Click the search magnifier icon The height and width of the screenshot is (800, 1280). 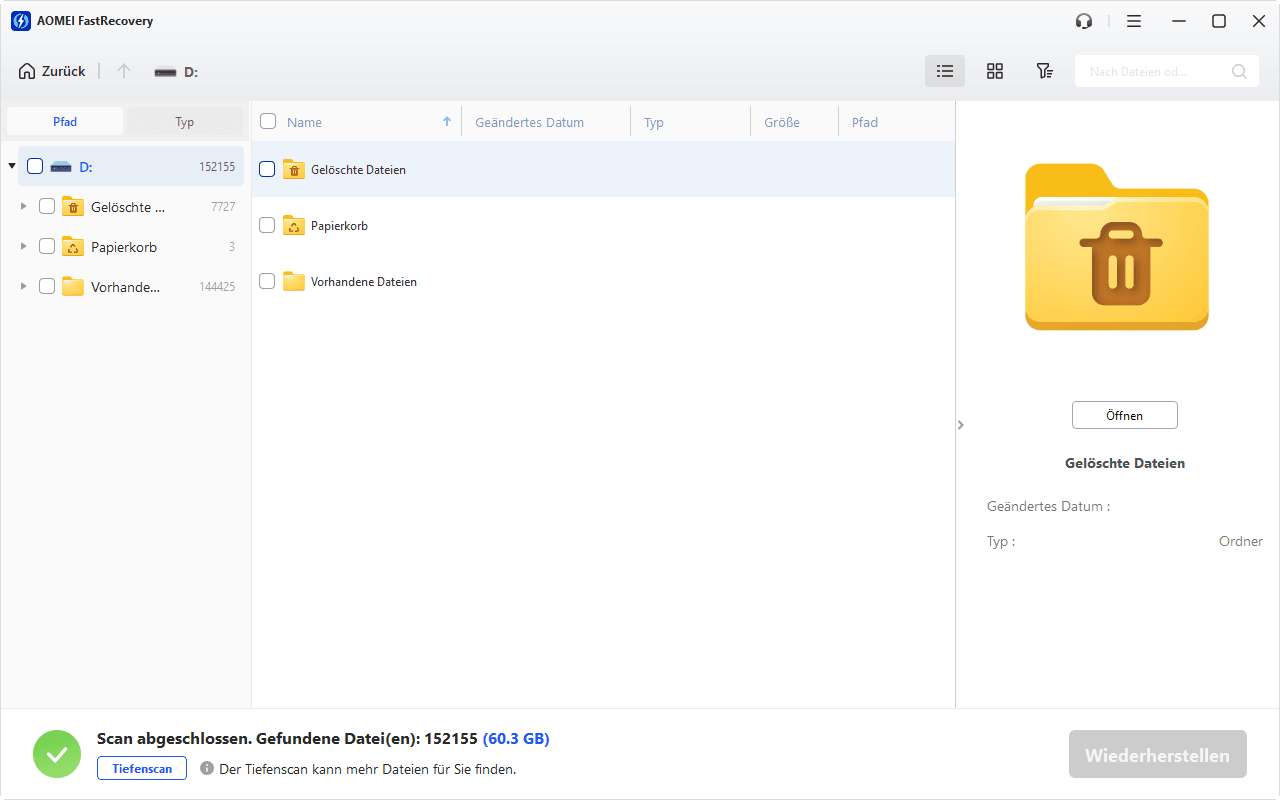coord(1239,71)
